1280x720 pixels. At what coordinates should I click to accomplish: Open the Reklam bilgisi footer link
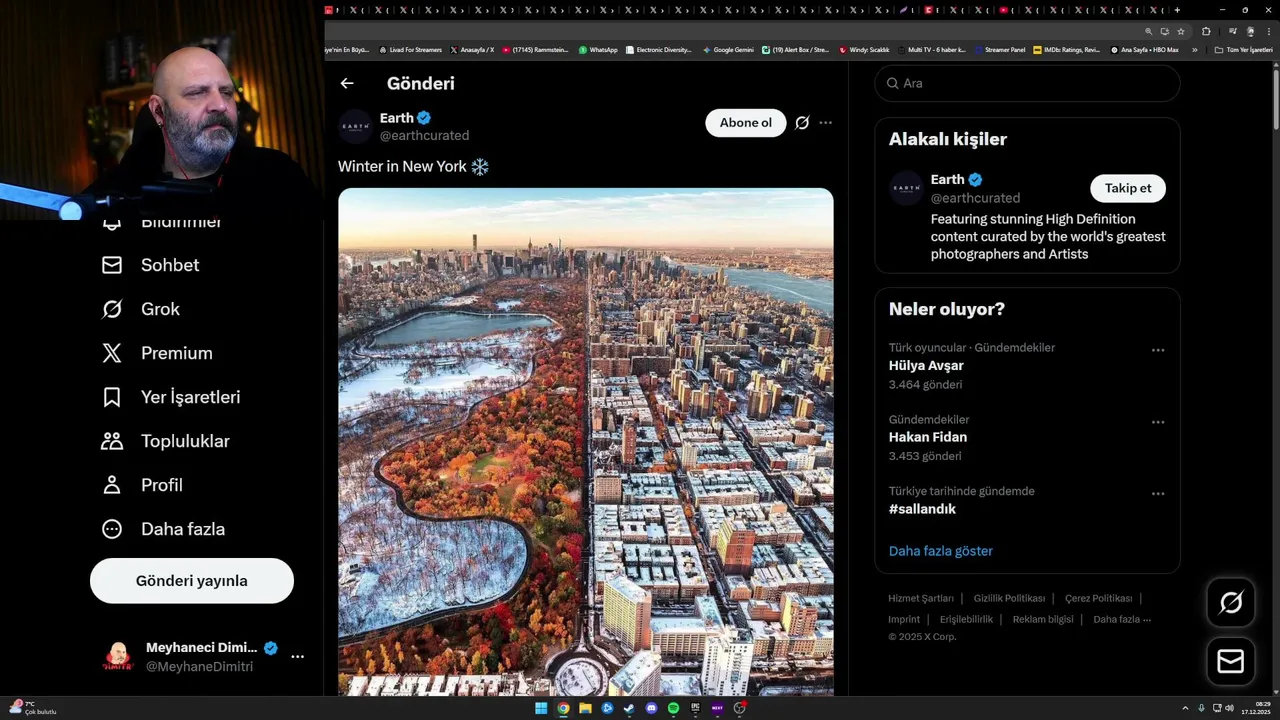(x=1043, y=619)
